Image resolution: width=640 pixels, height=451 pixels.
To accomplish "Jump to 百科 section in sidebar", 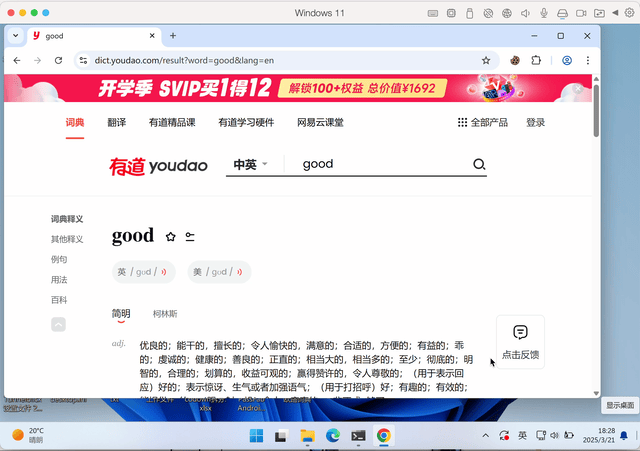I will pos(59,300).
